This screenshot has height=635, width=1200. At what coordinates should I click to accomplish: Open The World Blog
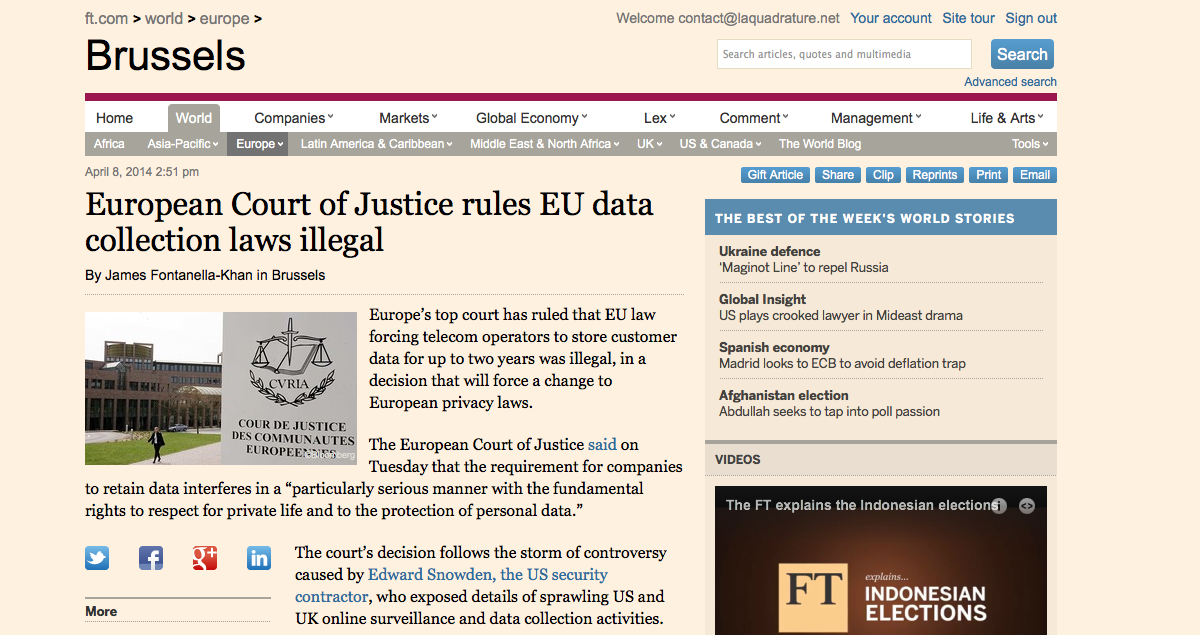[x=820, y=144]
